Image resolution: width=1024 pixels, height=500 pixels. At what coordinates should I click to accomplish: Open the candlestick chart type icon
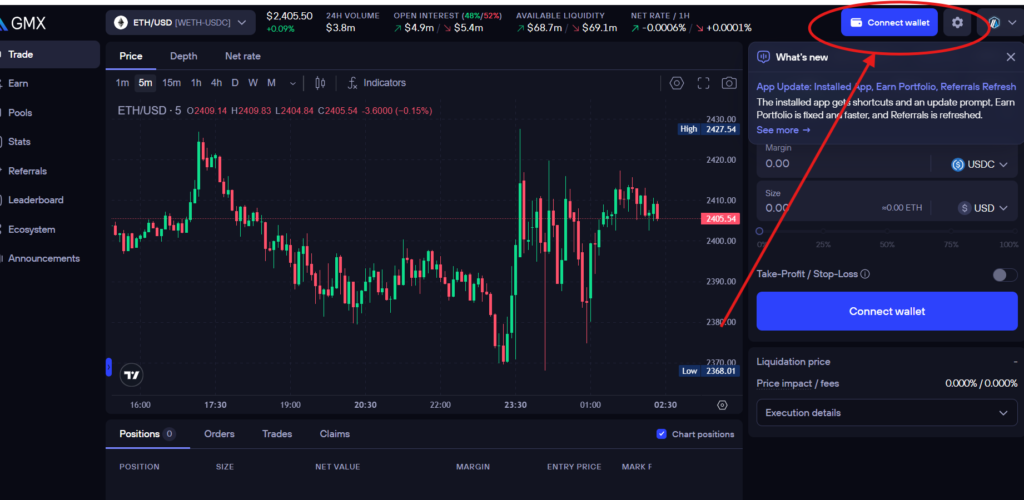click(320, 83)
